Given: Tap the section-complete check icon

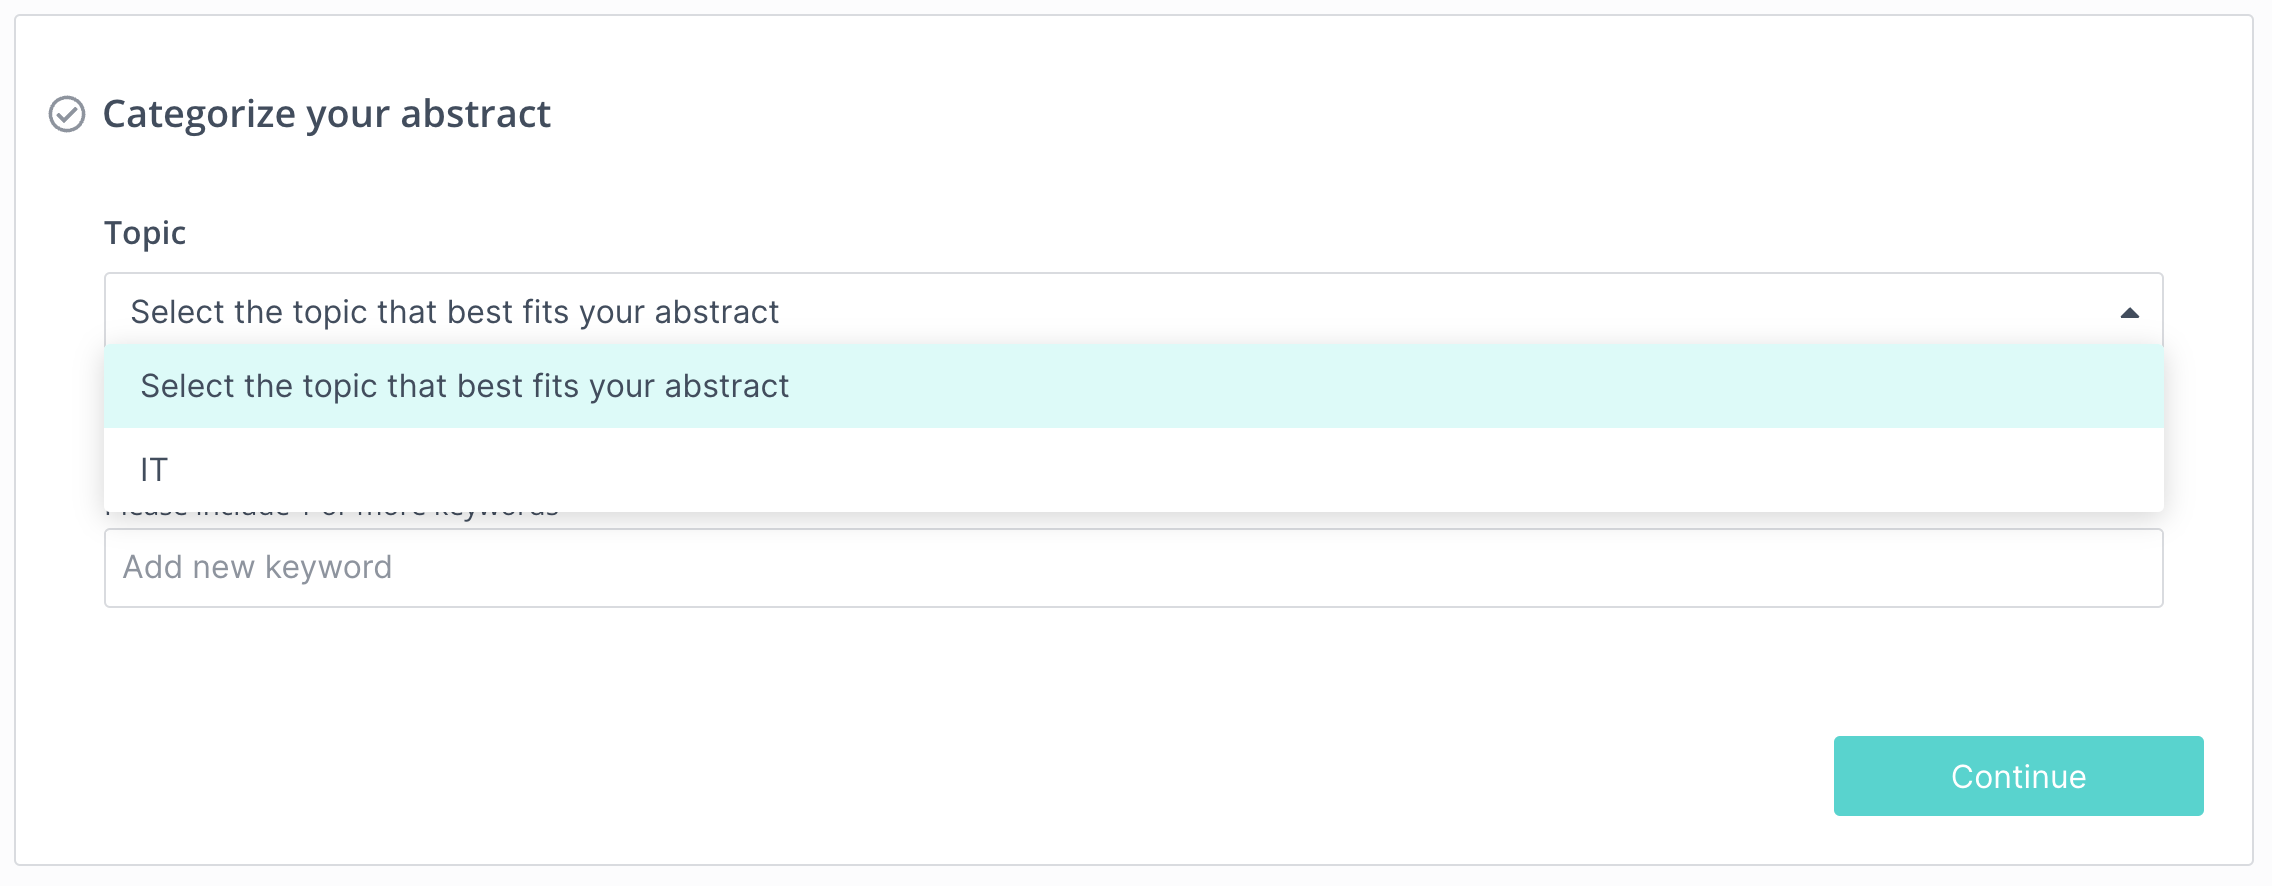Looking at the screenshot, I should (67, 114).
